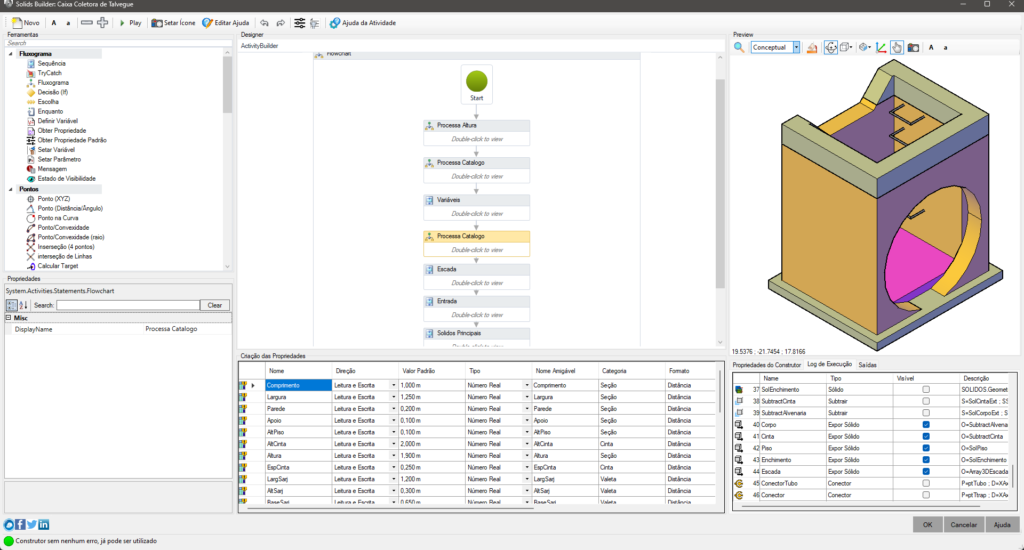The height and width of the screenshot is (550, 1024).
Task: Select Ponto (XYZ) tool item
Action: click(x=53, y=199)
